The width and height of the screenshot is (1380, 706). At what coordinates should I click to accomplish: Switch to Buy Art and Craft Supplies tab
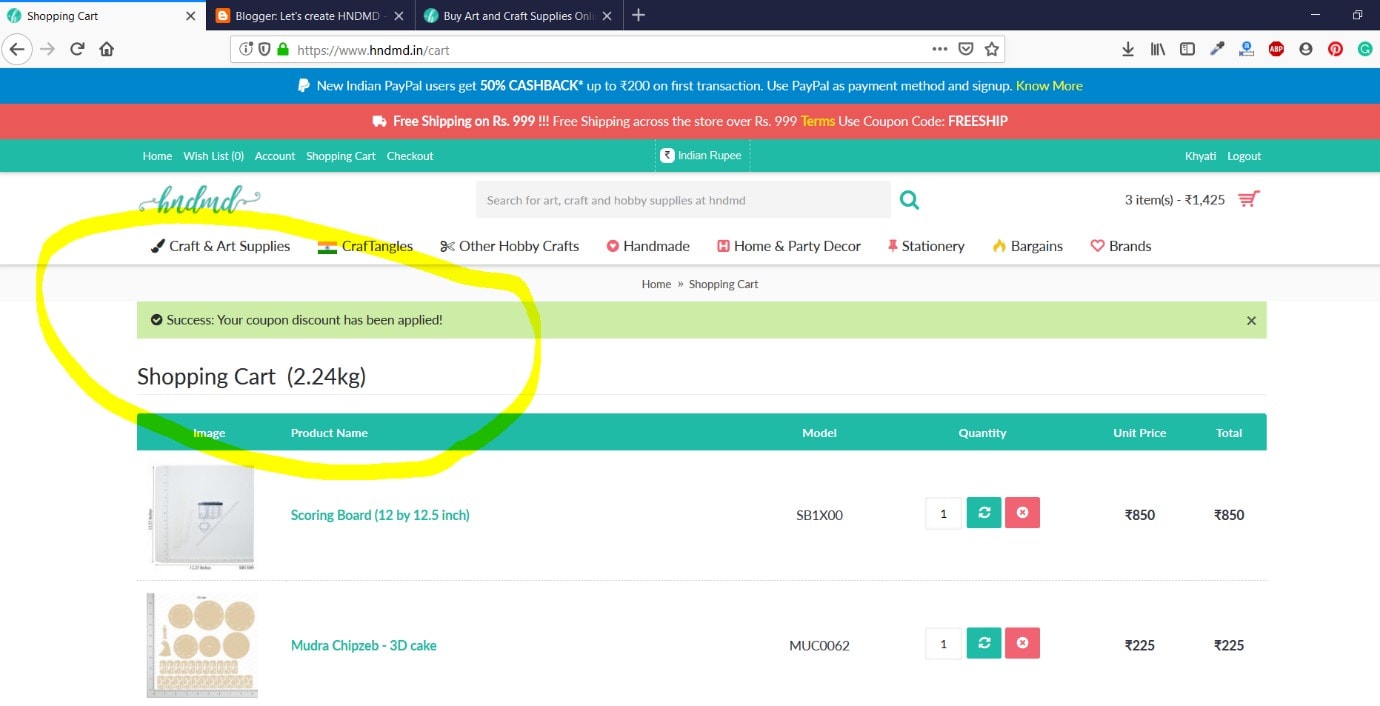[518, 16]
